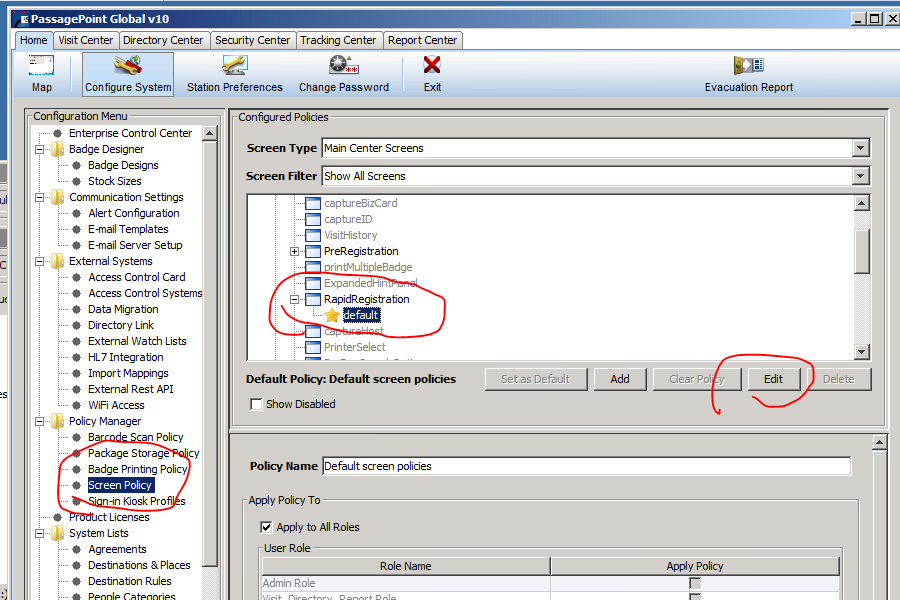Collapse the External Systems tree node
This screenshot has width=900, height=600.
click(x=40, y=261)
